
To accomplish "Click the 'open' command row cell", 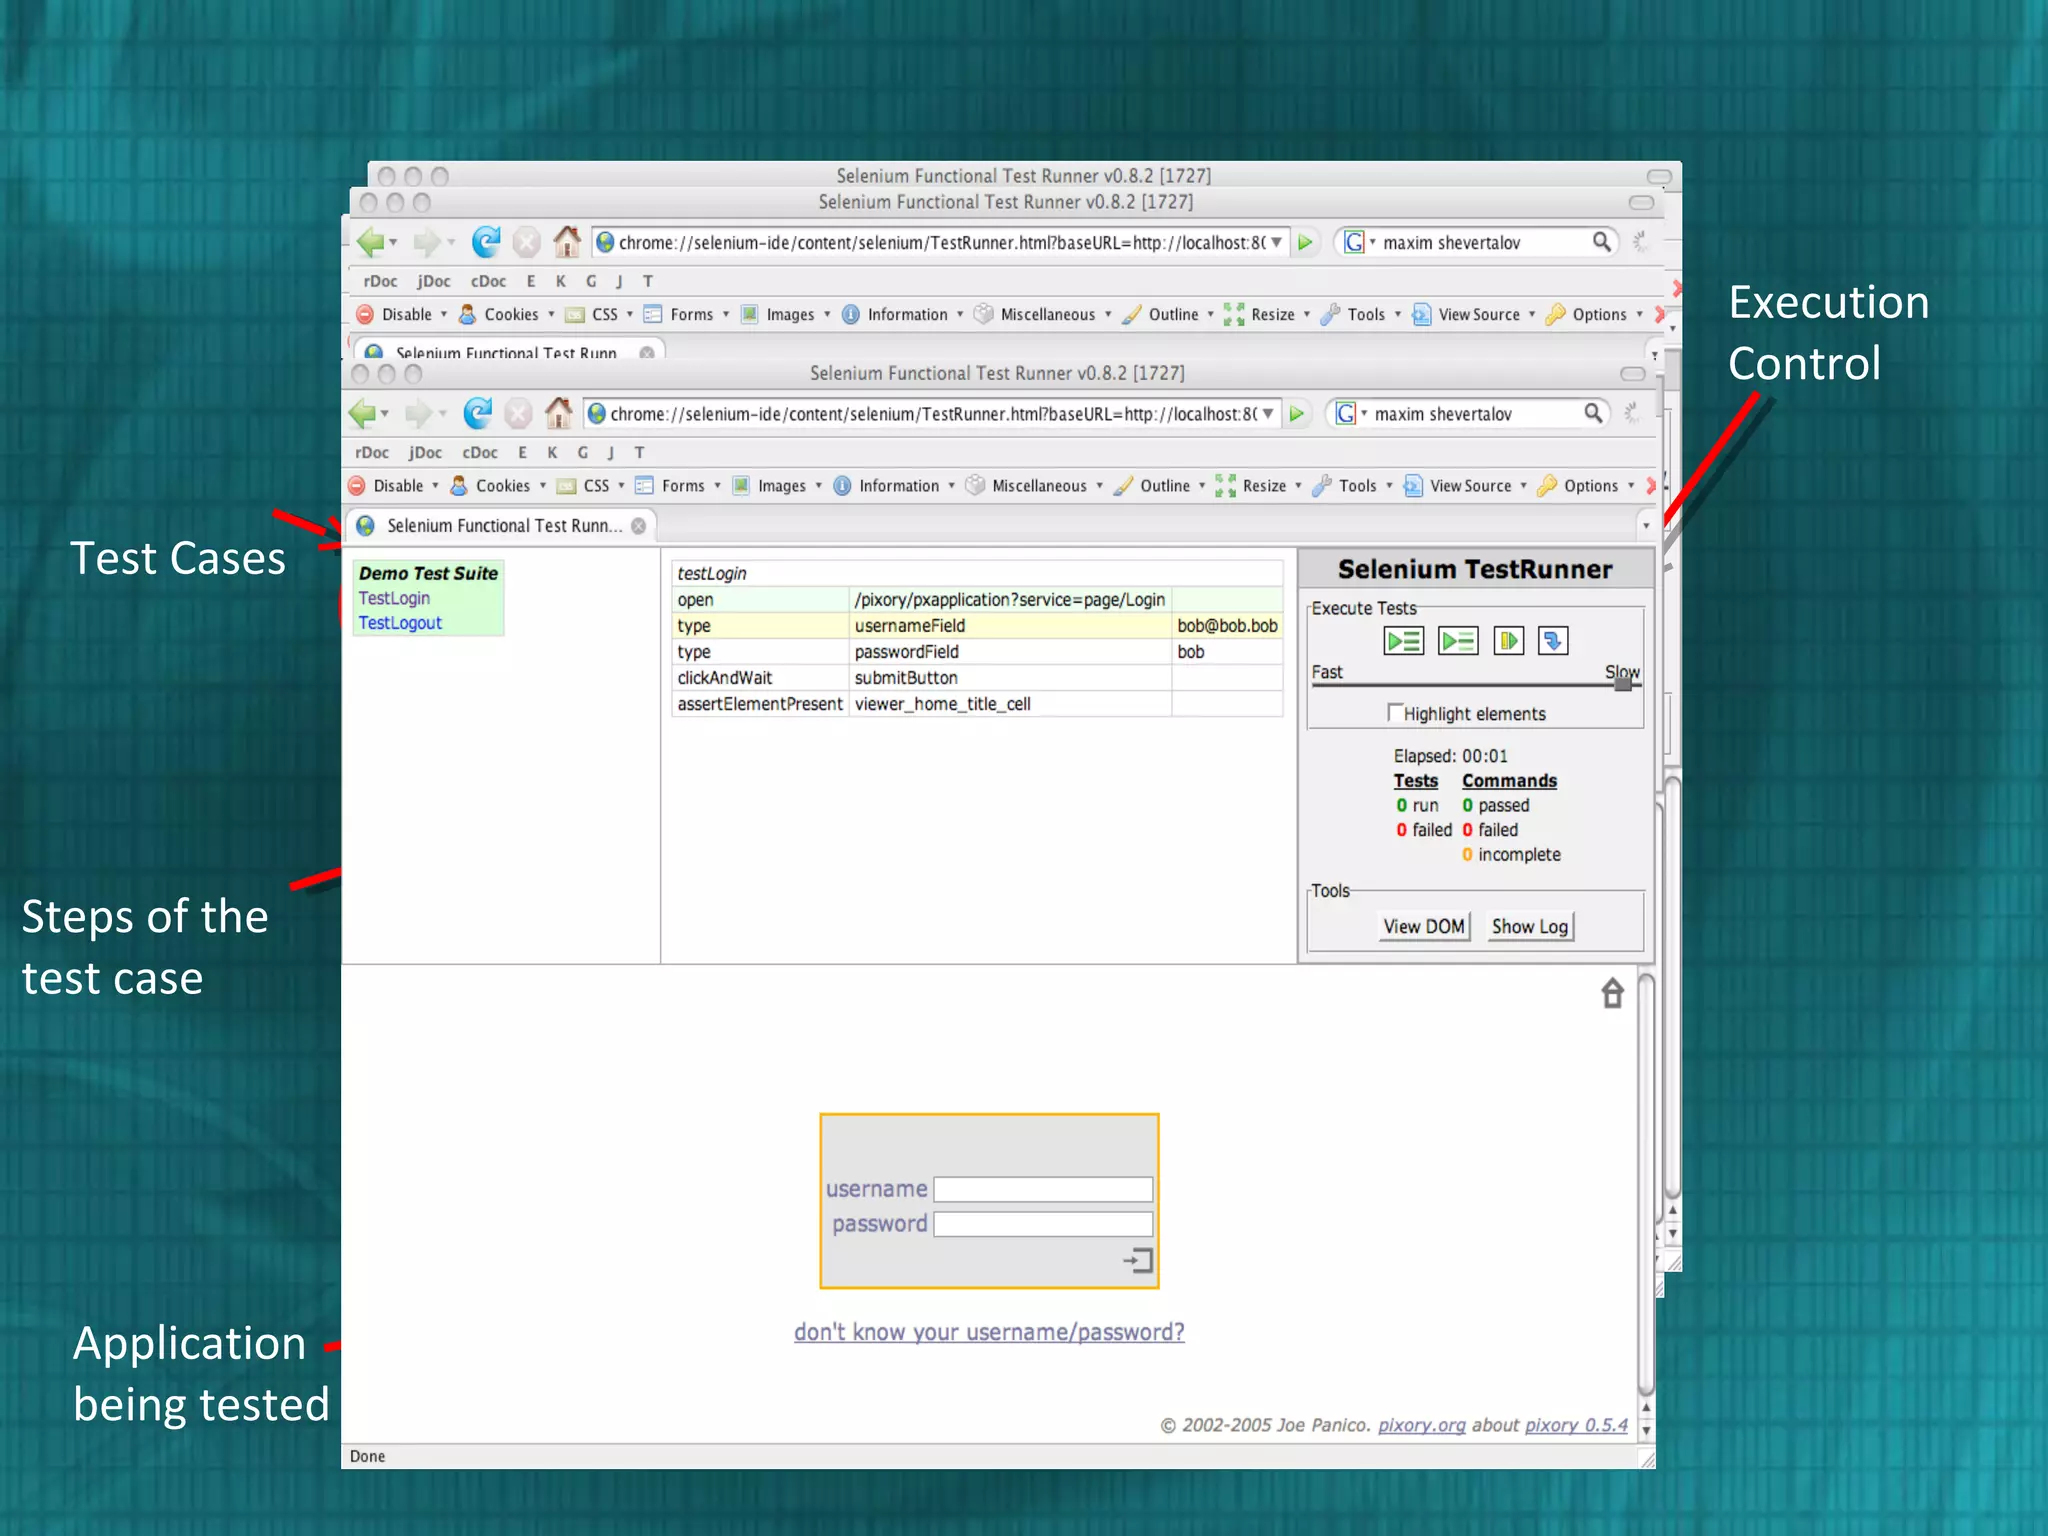I will tap(760, 600).
